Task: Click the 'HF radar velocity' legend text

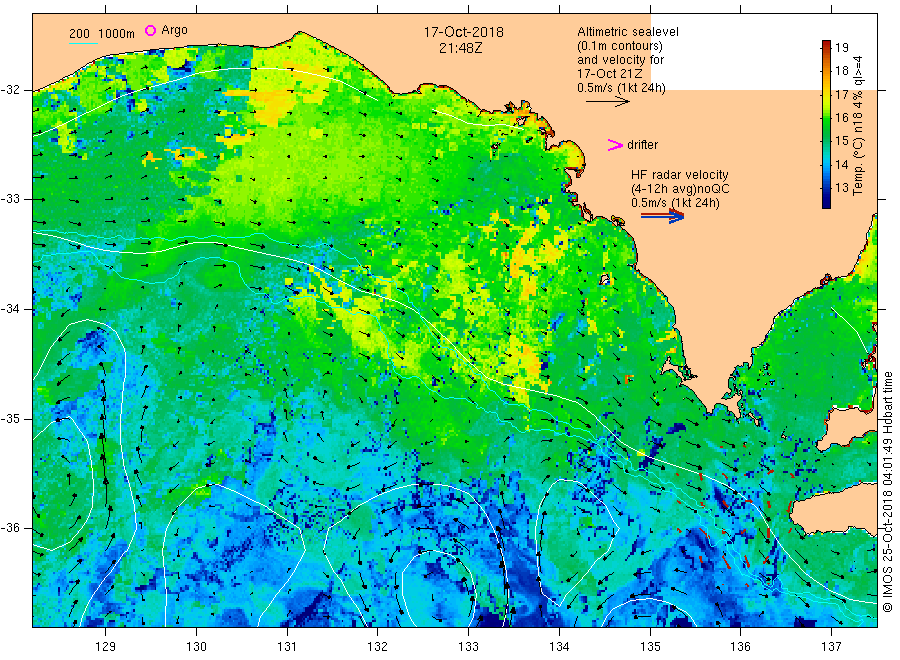Action: 680,174
